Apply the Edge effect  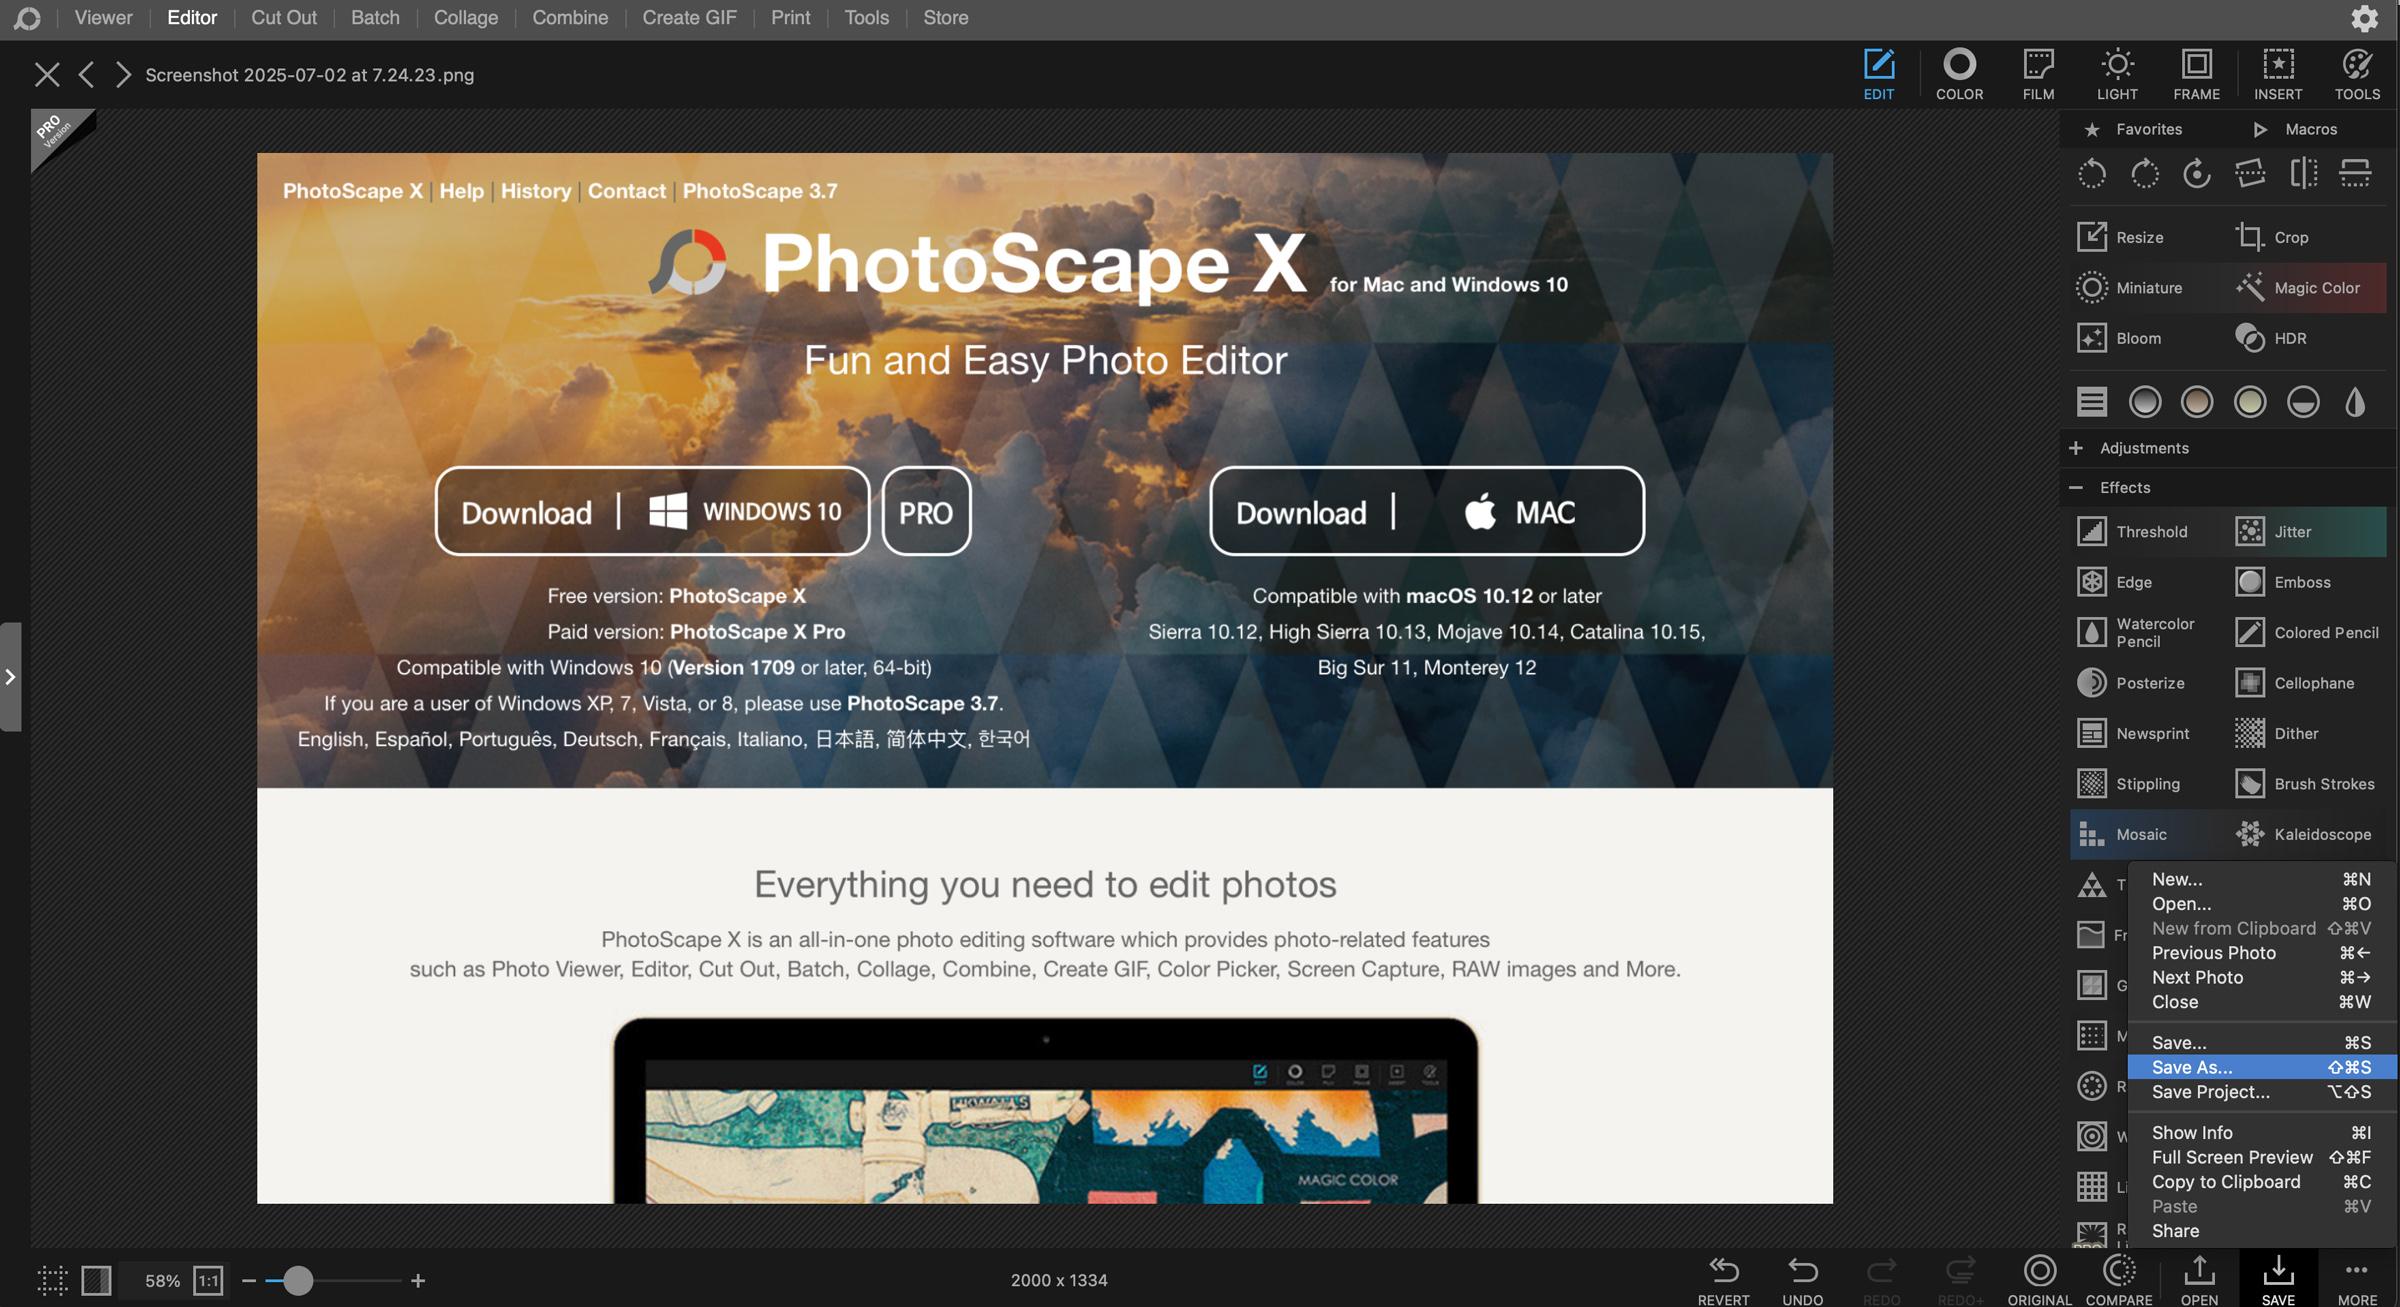(2114, 581)
